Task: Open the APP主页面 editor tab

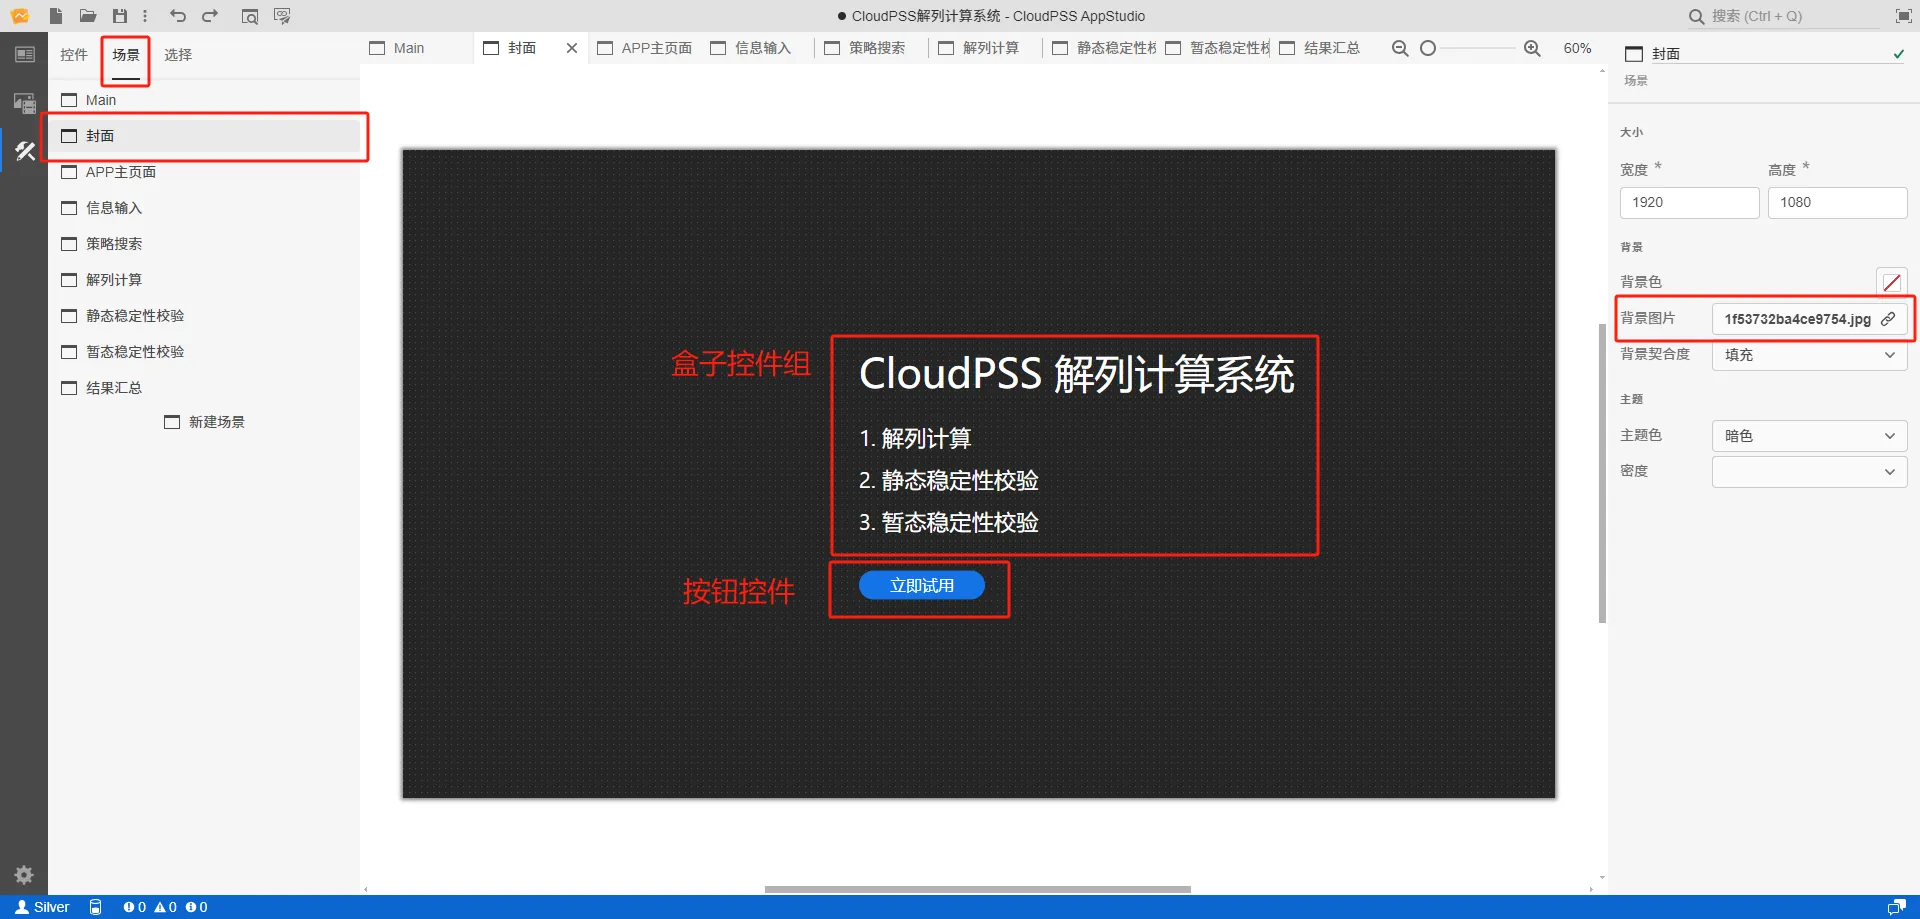Action: pyautogui.click(x=645, y=48)
